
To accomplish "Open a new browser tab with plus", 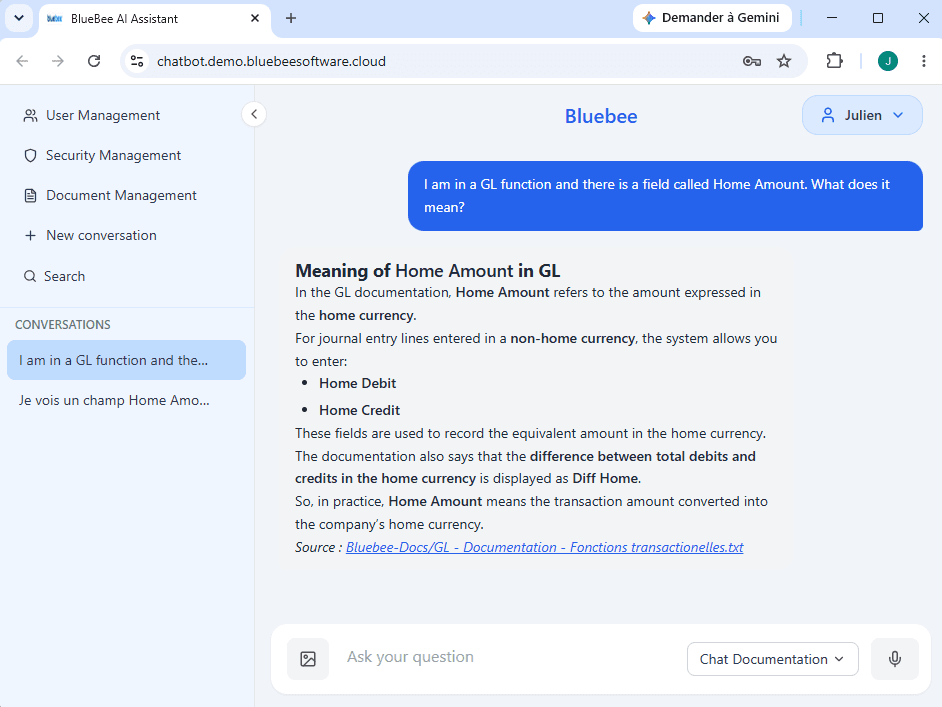I will click(291, 18).
